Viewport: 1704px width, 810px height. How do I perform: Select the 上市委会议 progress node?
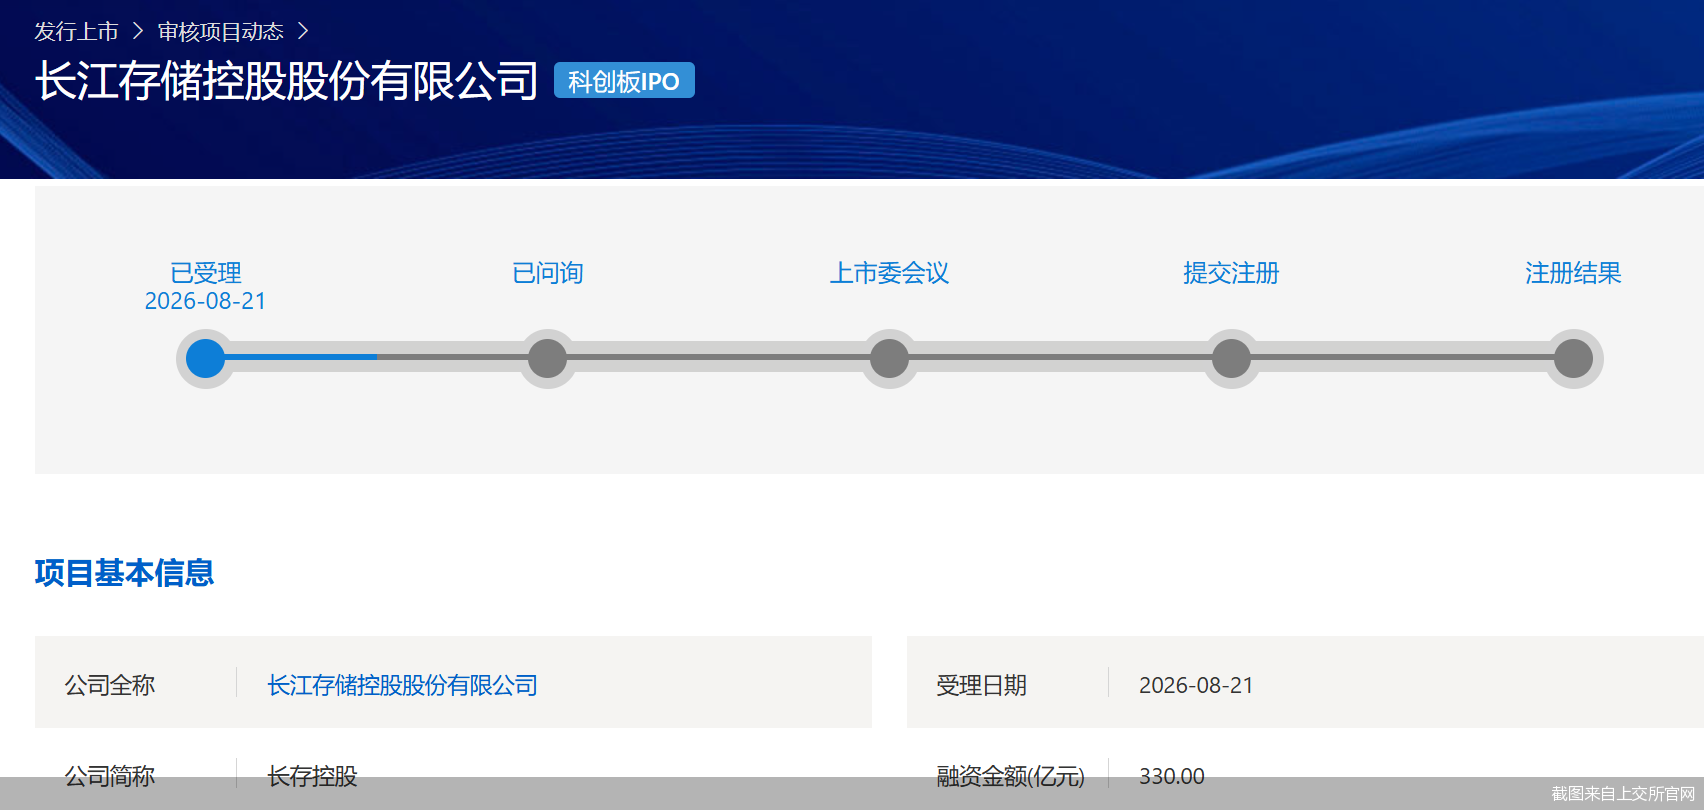[x=889, y=358]
